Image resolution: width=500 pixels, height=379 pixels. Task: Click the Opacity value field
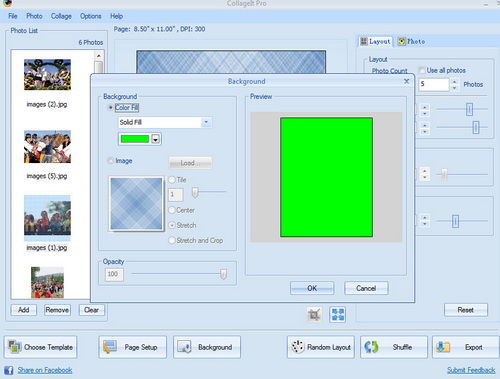tap(114, 274)
